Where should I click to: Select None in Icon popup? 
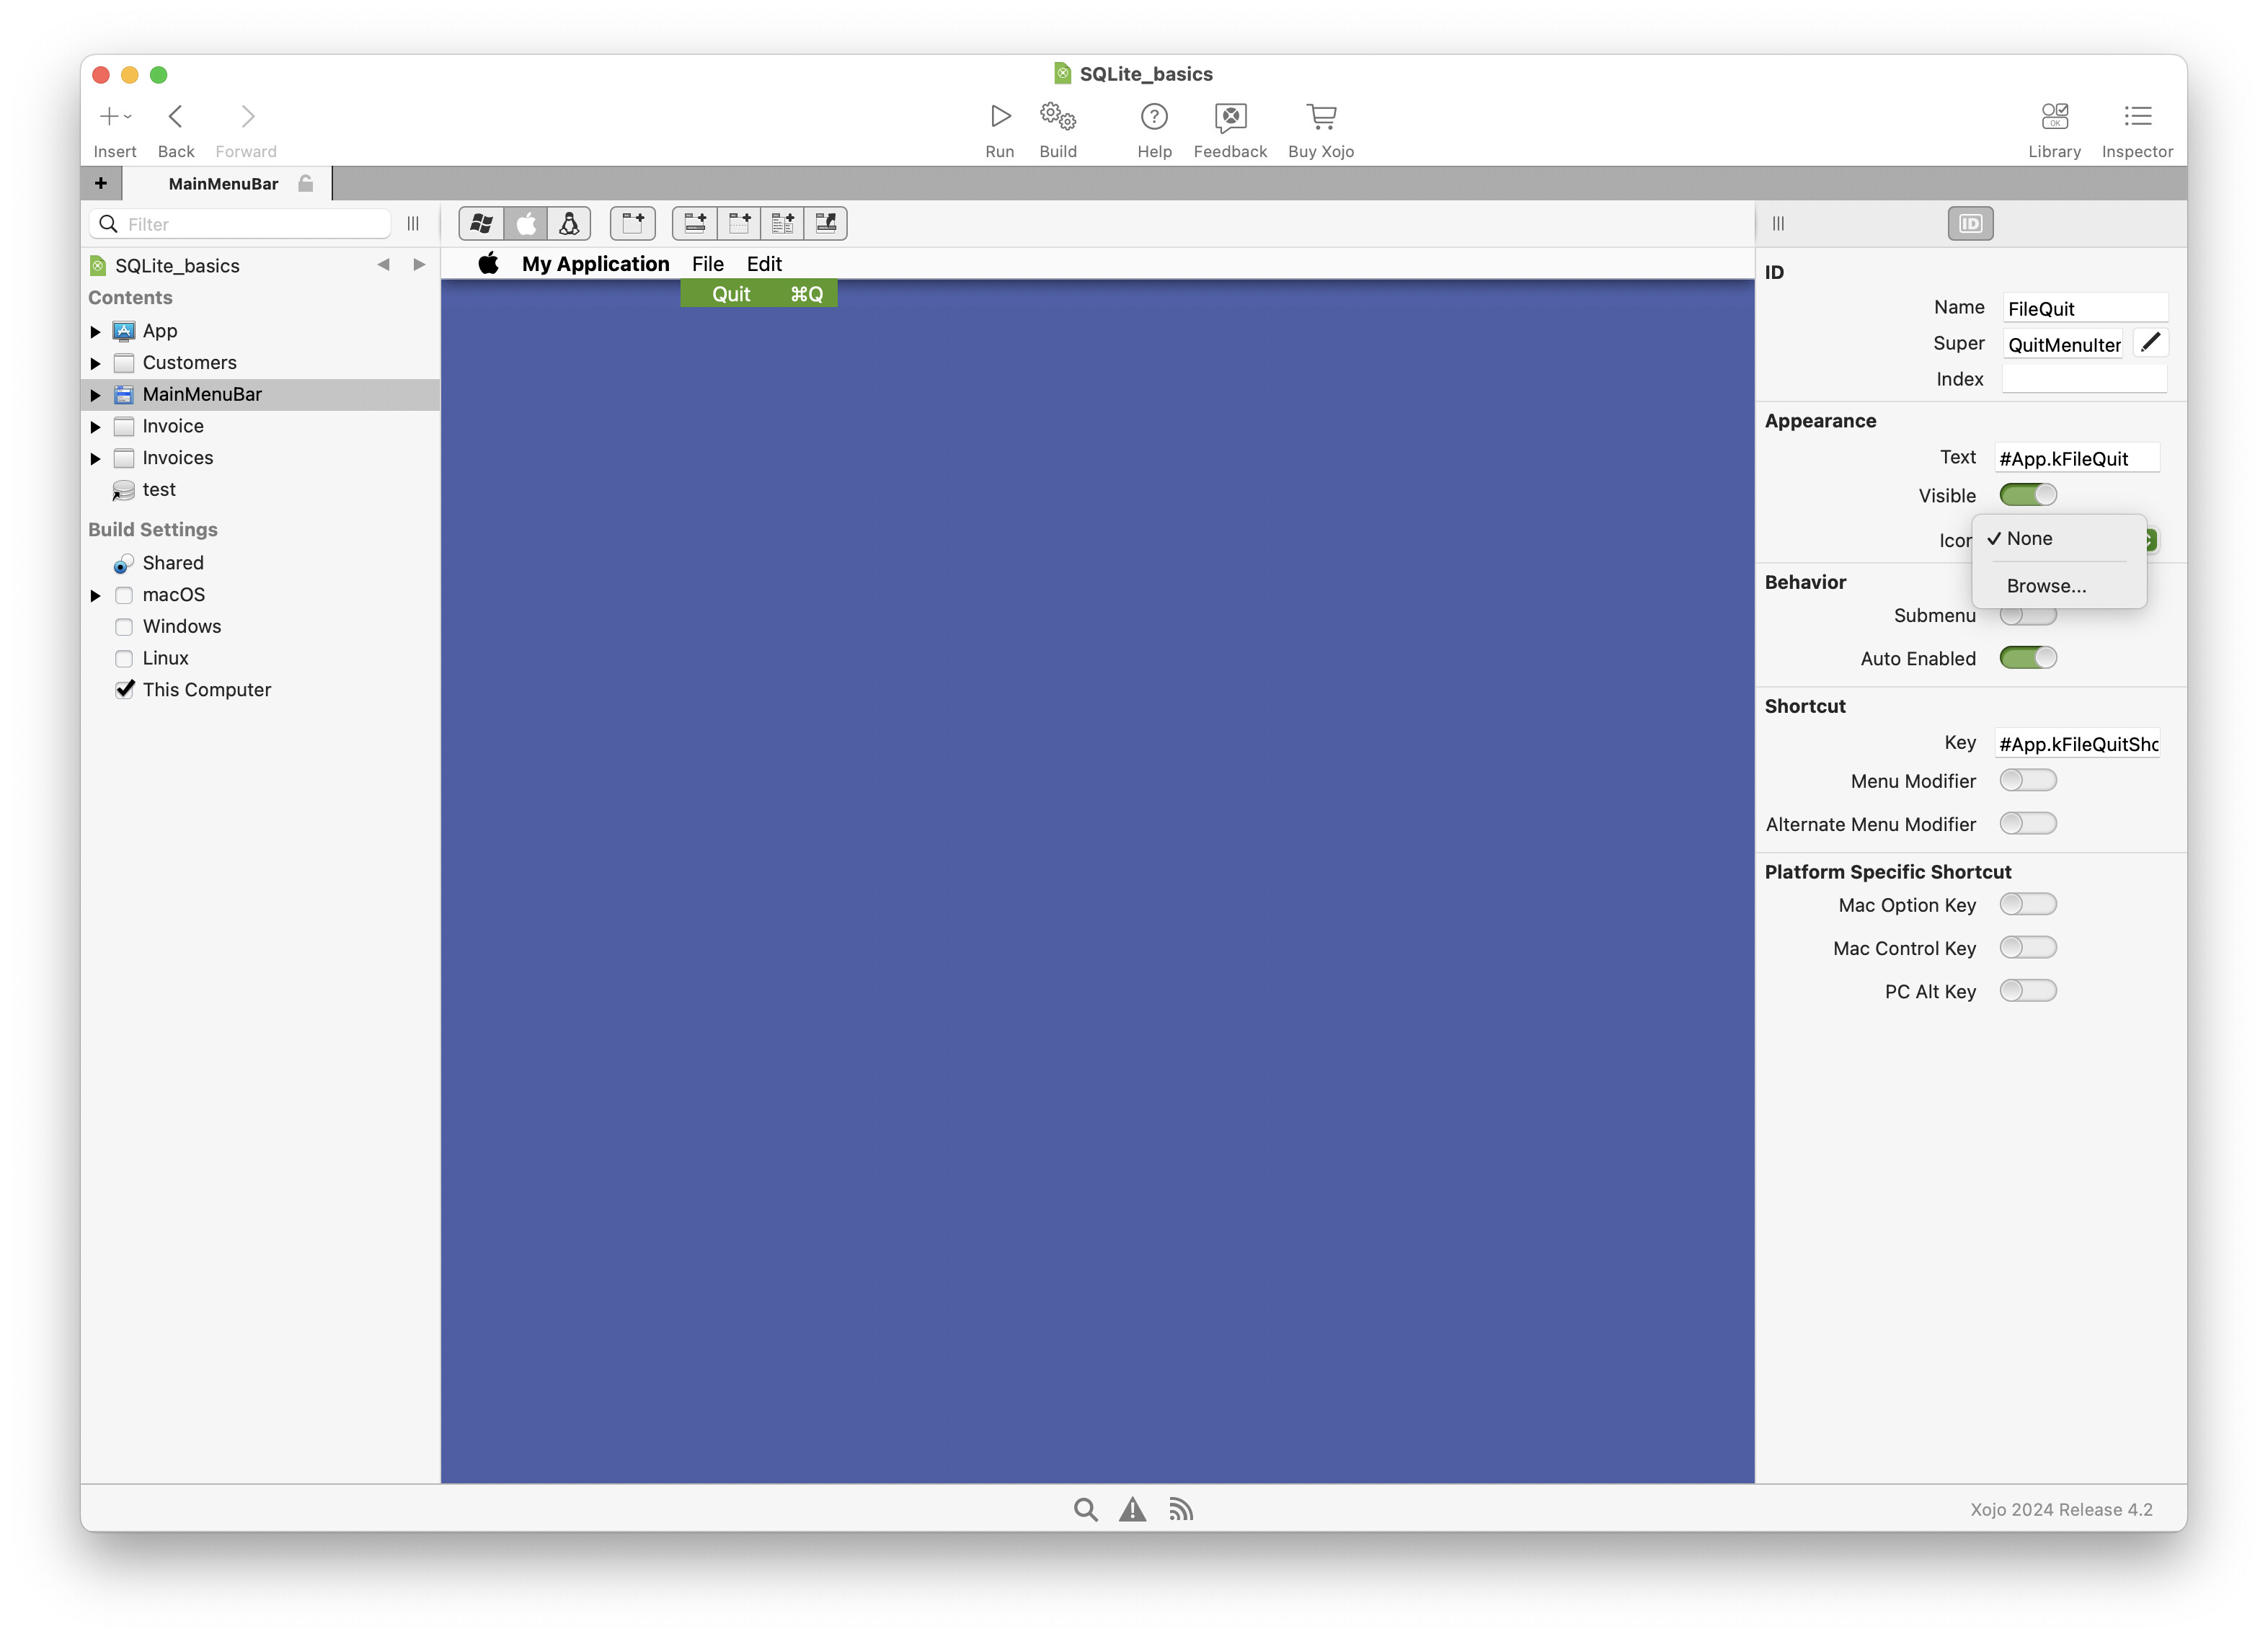tap(2059, 538)
